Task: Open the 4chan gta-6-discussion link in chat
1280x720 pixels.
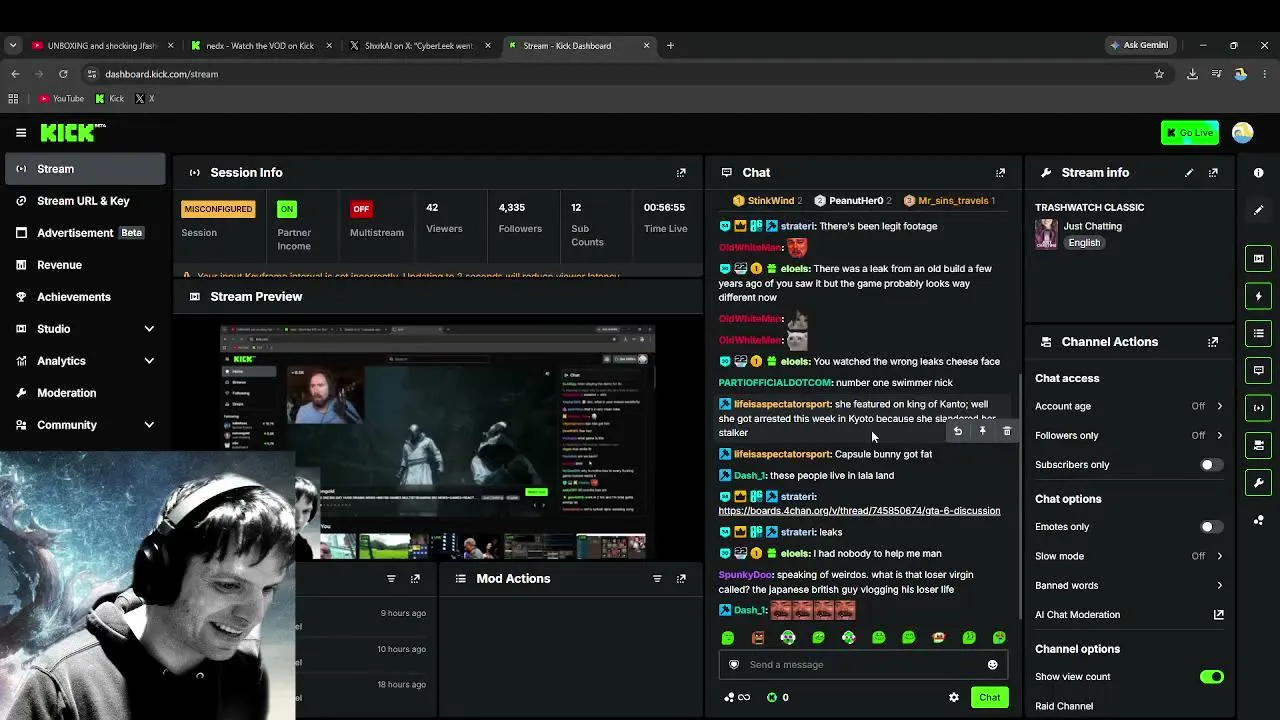Action: [859, 511]
